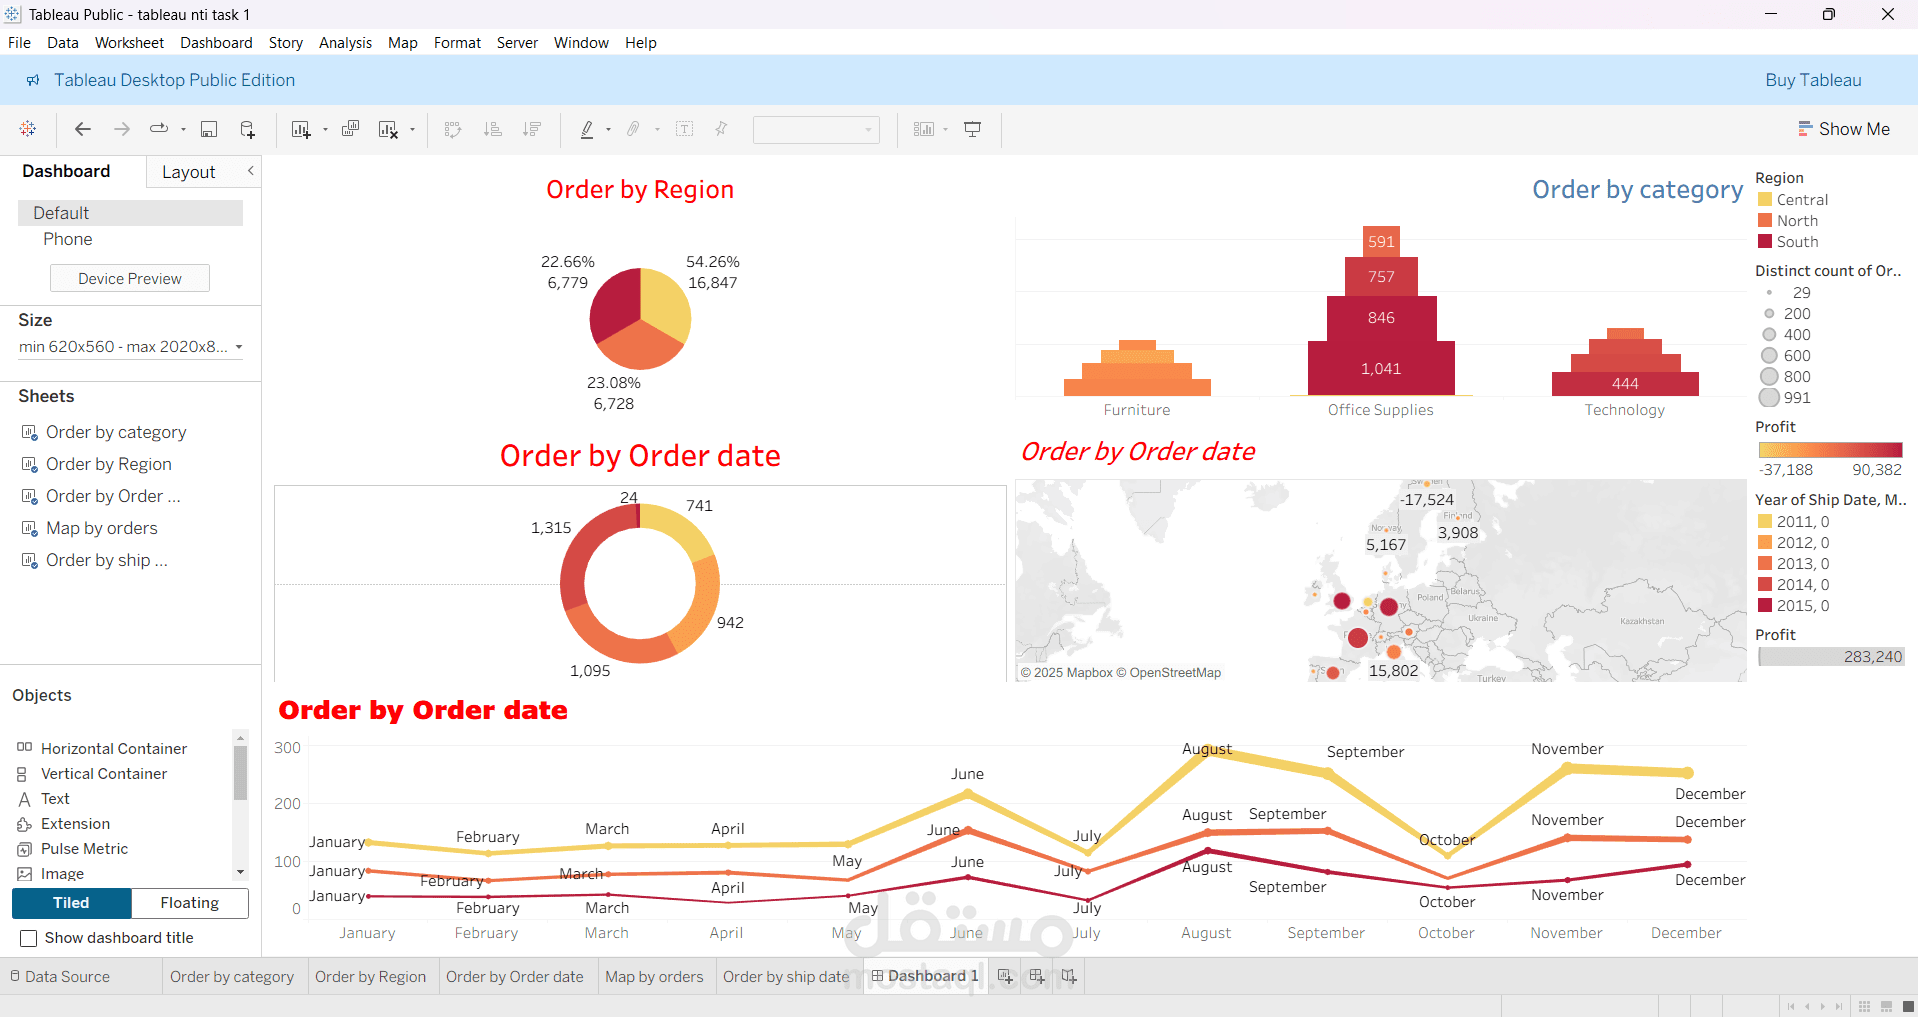This screenshot has height=1017, width=1918.
Task: Activate Presentation Mode from the toolbar
Action: click(x=971, y=129)
